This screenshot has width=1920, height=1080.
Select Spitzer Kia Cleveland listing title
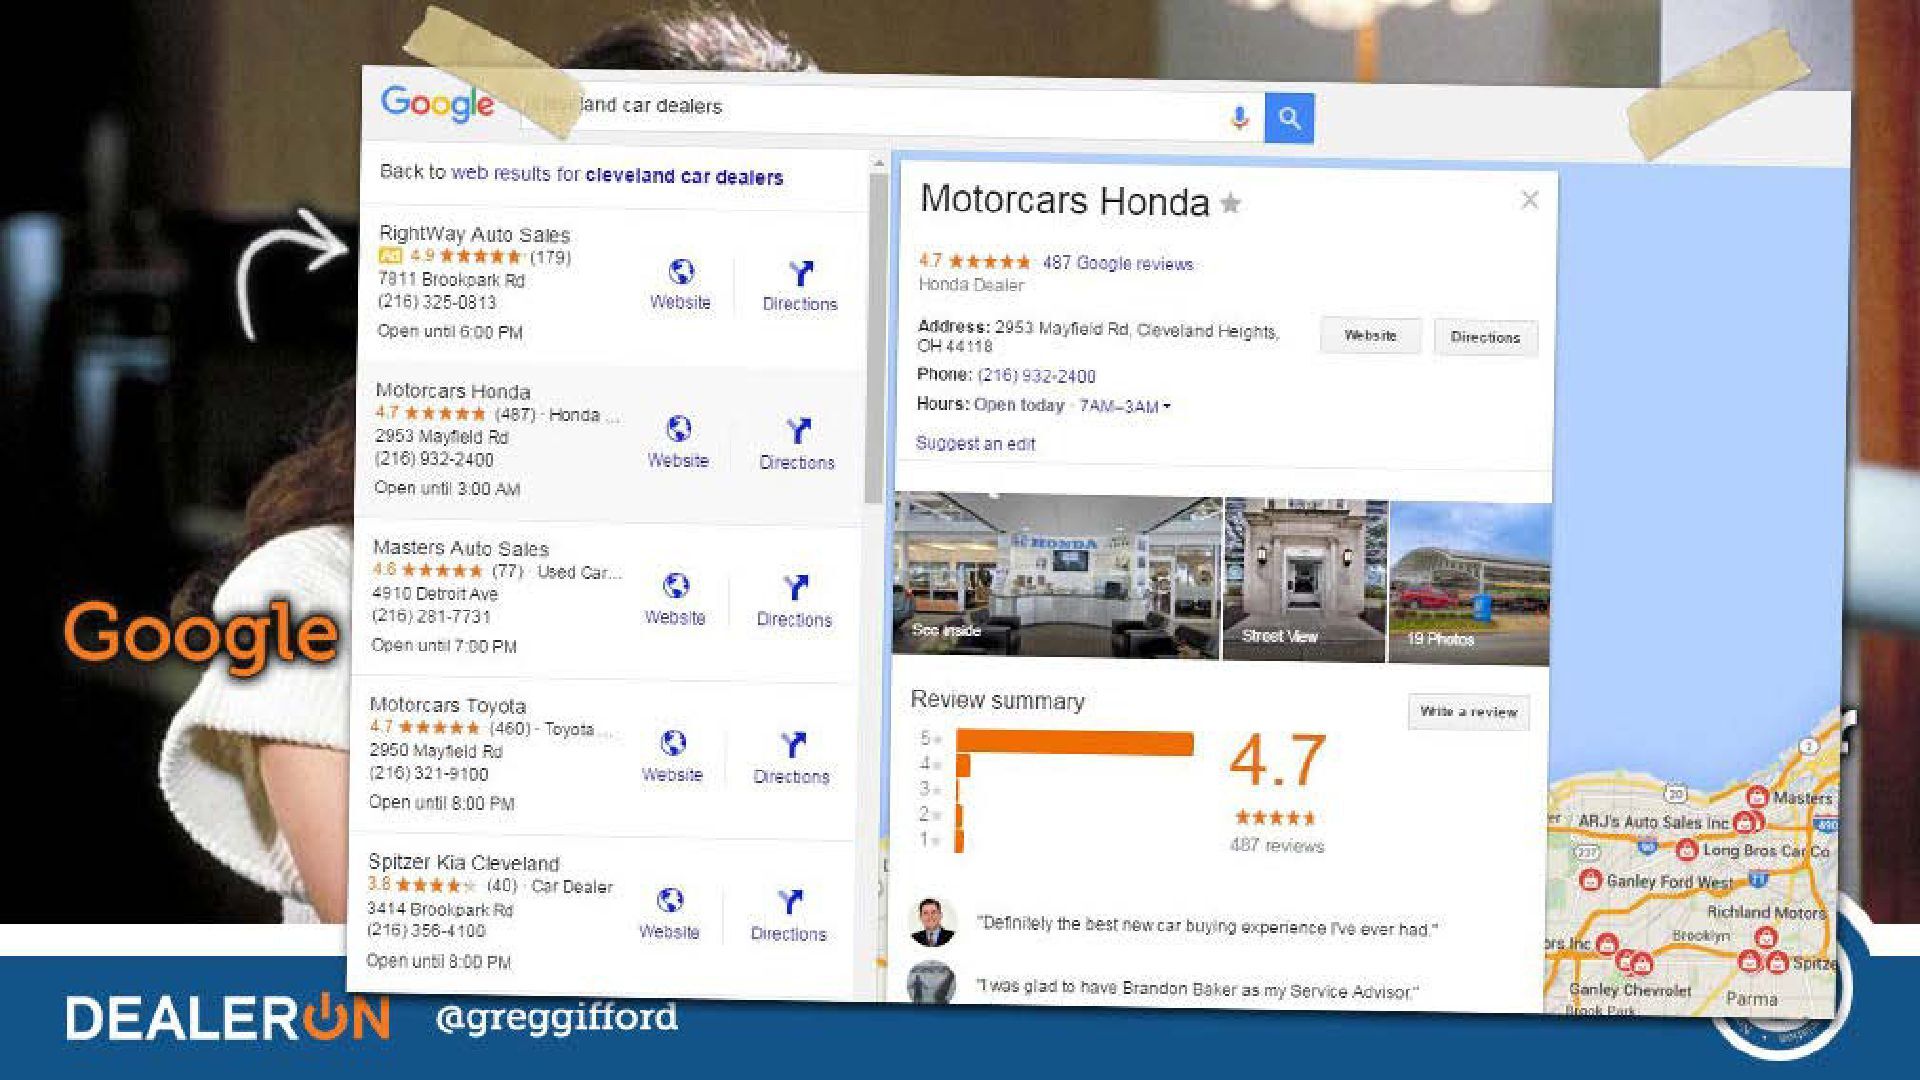point(464,862)
